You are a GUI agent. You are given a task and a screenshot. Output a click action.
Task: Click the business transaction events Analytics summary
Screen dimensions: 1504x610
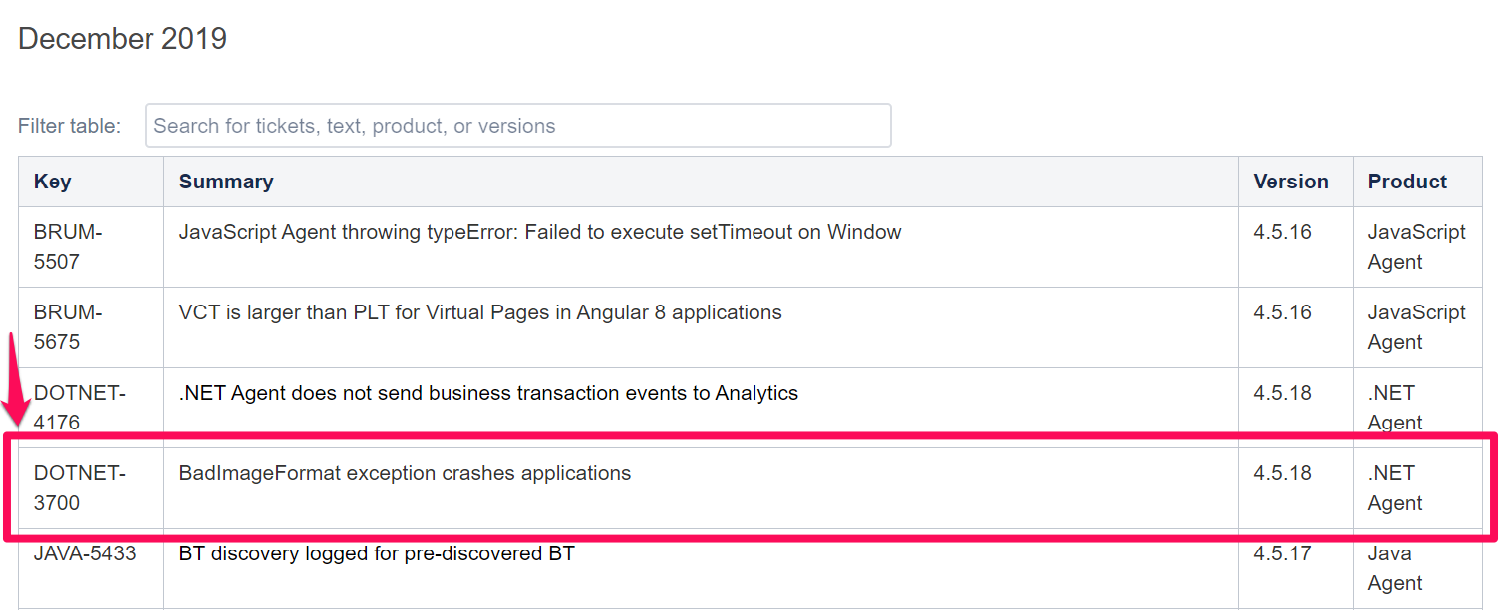click(x=488, y=393)
